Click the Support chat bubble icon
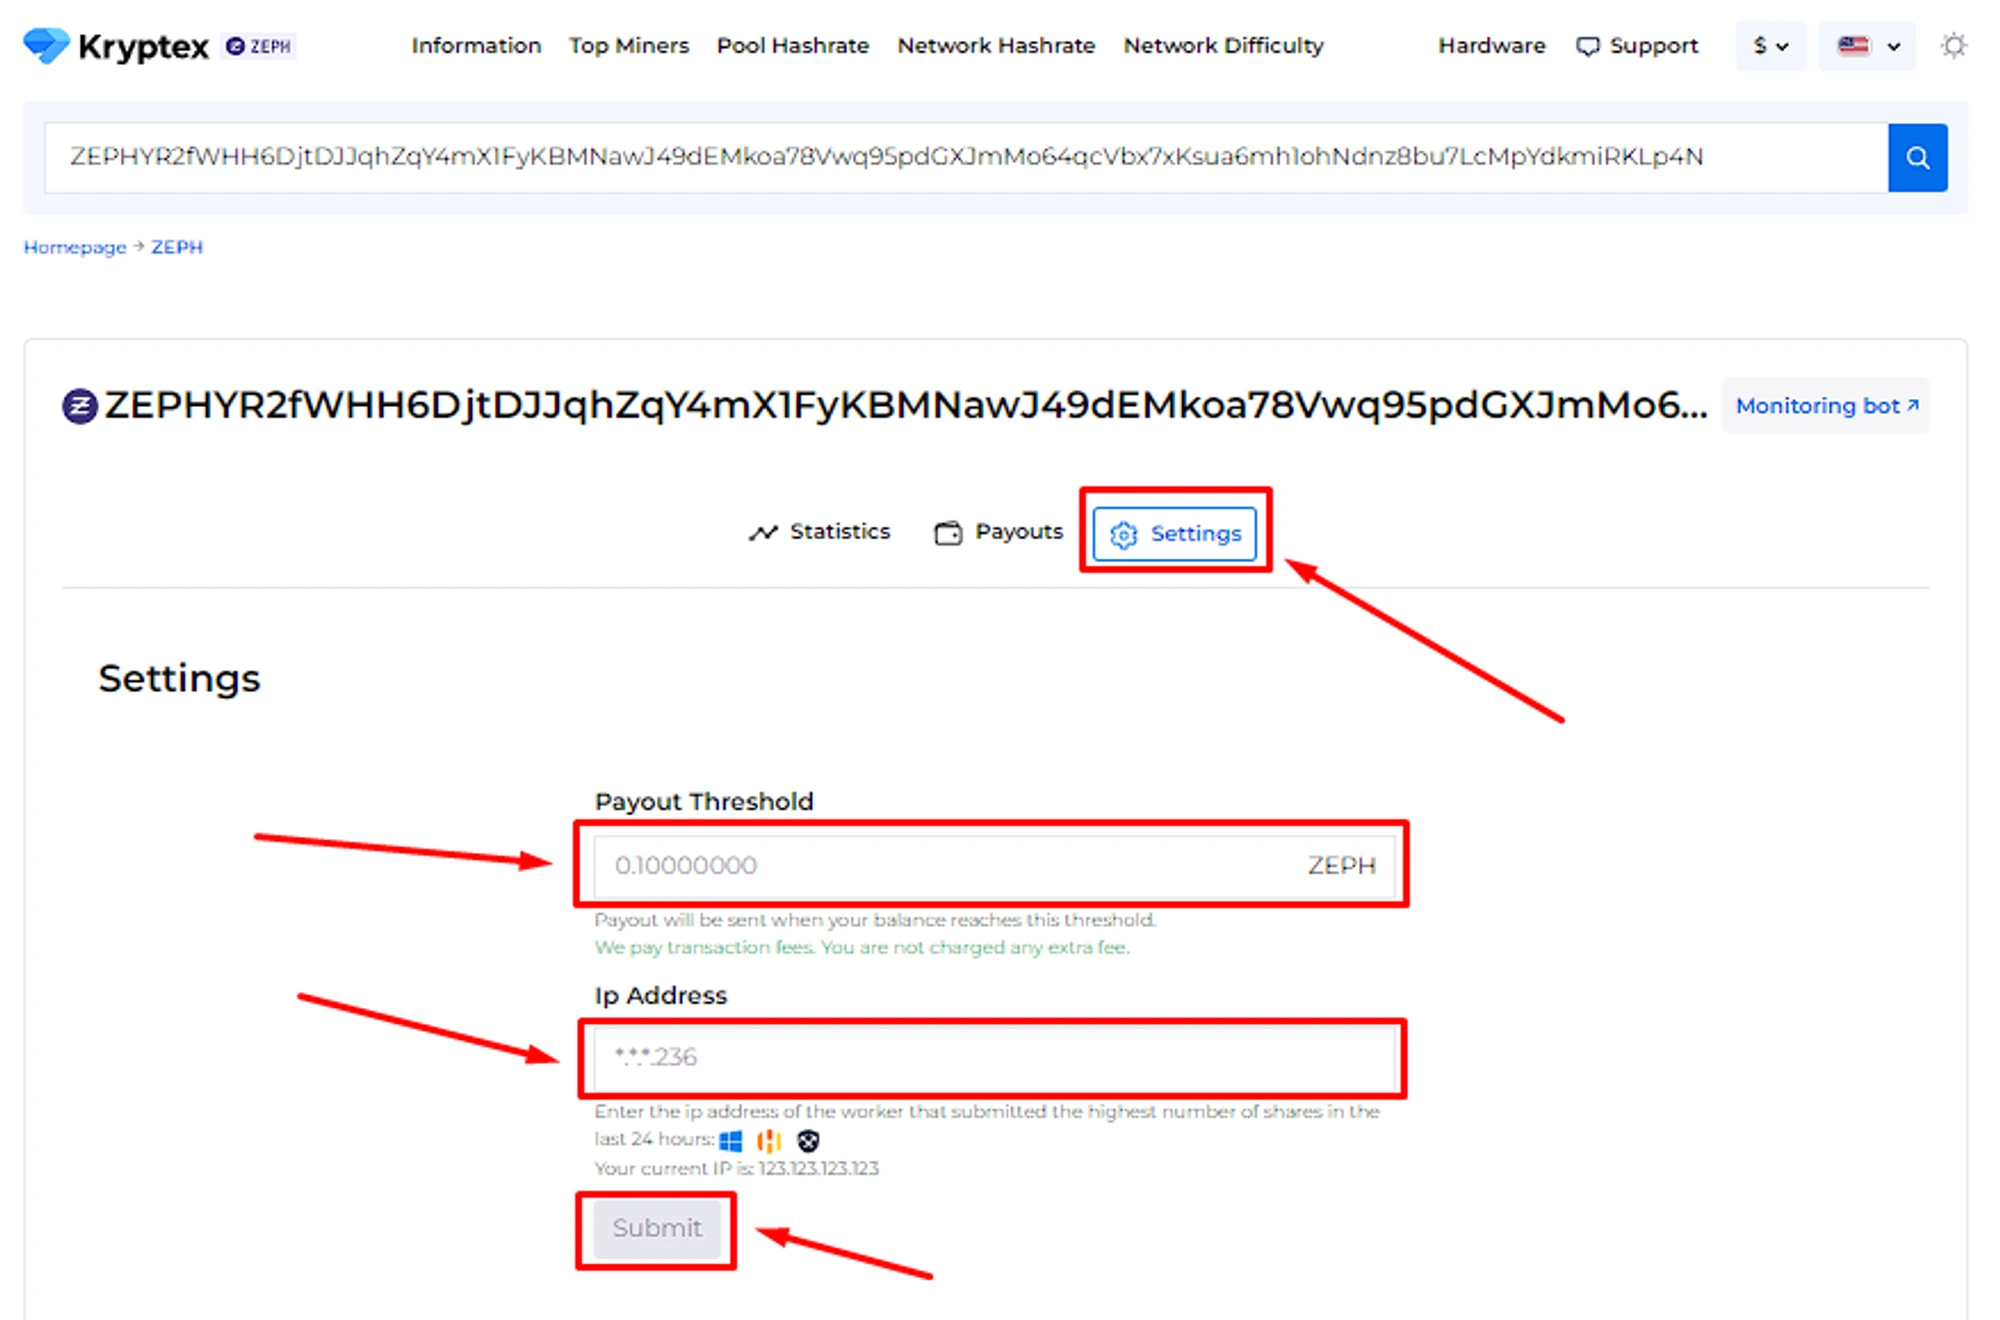The height and width of the screenshot is (1320, 2000). click(x=1587, y=46)
